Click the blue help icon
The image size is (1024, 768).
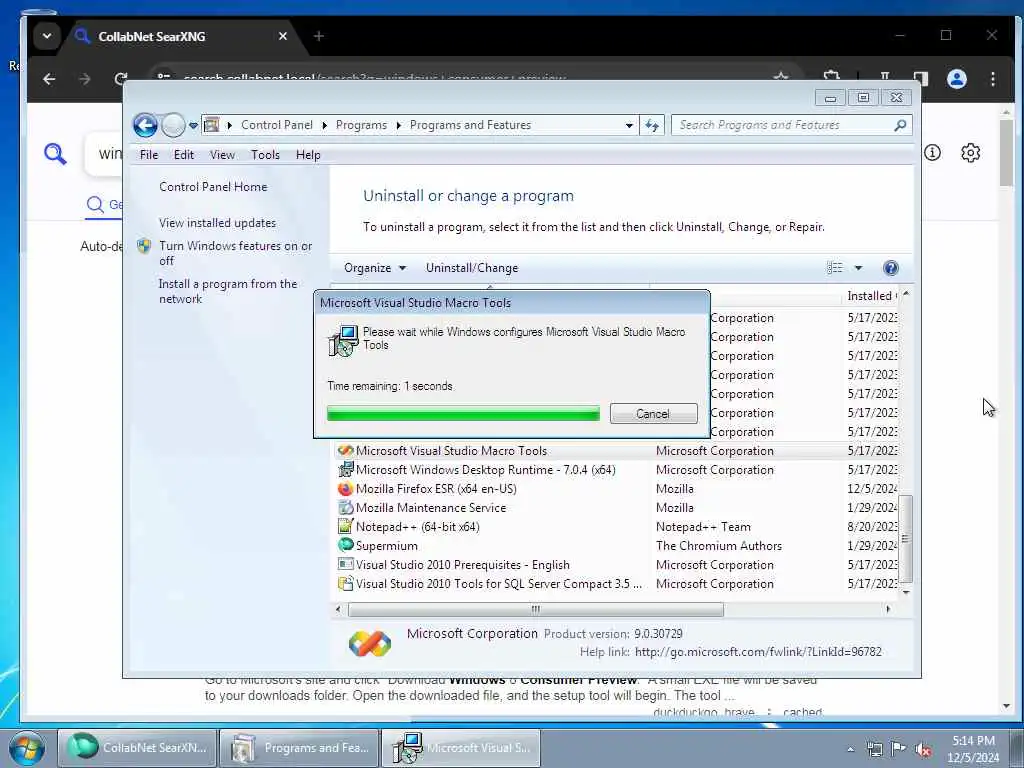[890, 268]
